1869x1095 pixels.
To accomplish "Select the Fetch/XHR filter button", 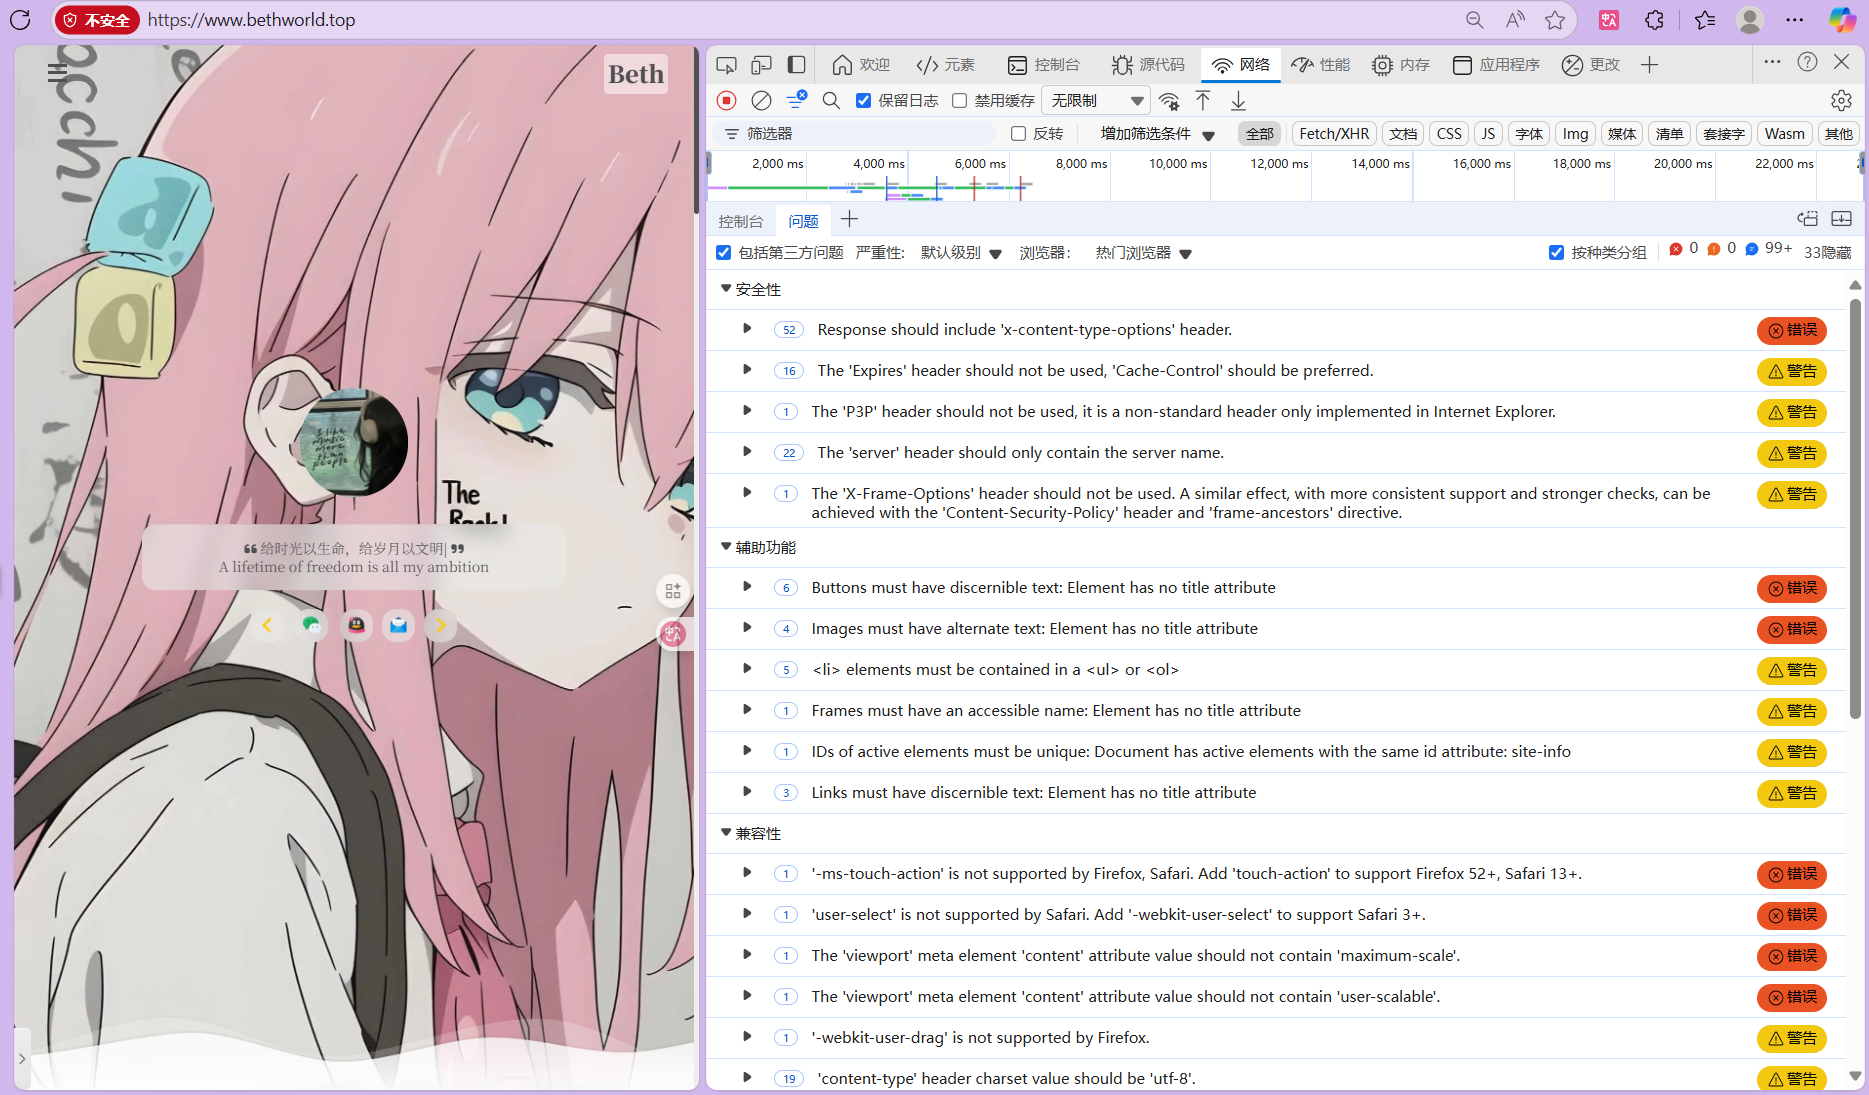I will coord(1334,133).
